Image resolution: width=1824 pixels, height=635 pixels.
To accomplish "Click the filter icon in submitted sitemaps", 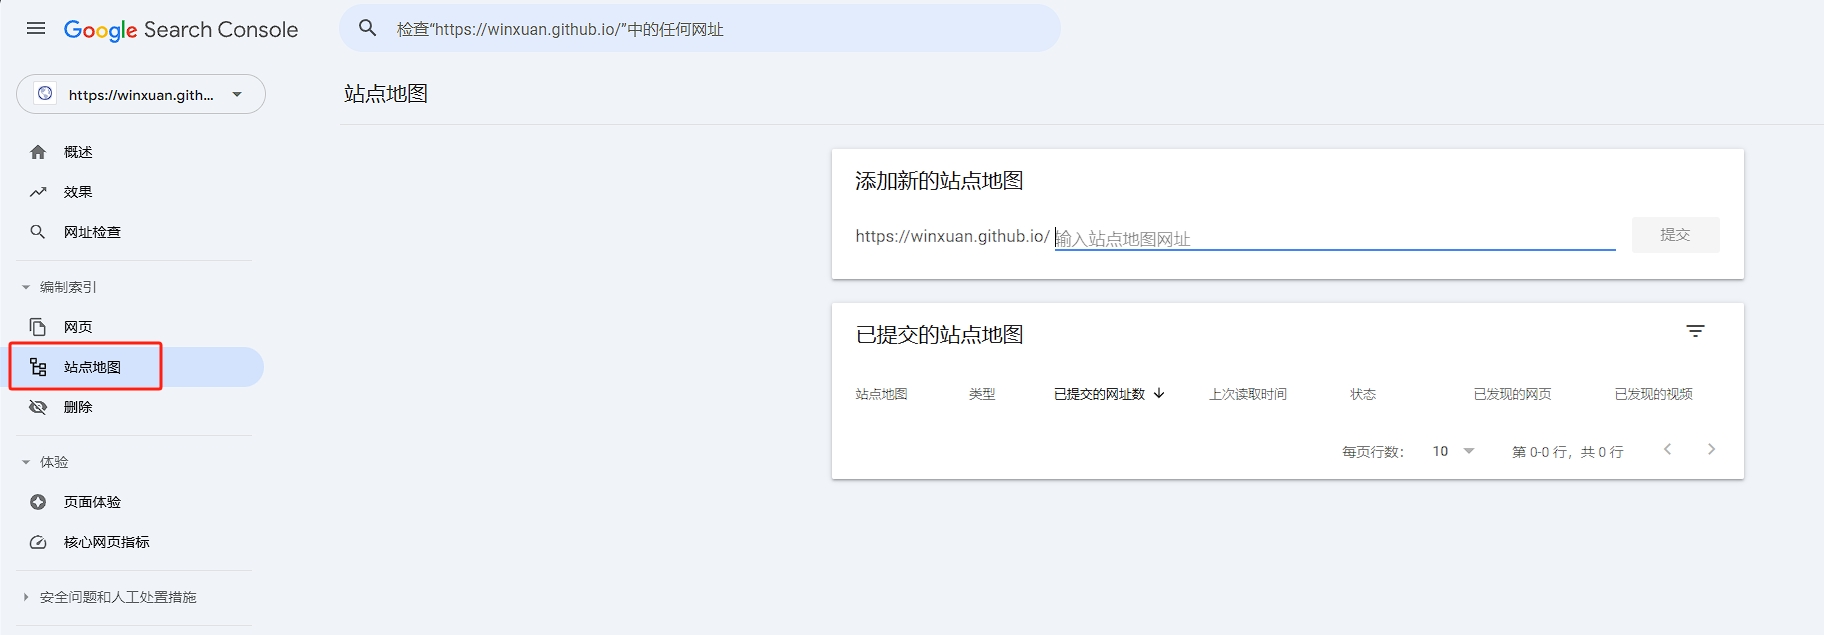I will coord(1695,331).
